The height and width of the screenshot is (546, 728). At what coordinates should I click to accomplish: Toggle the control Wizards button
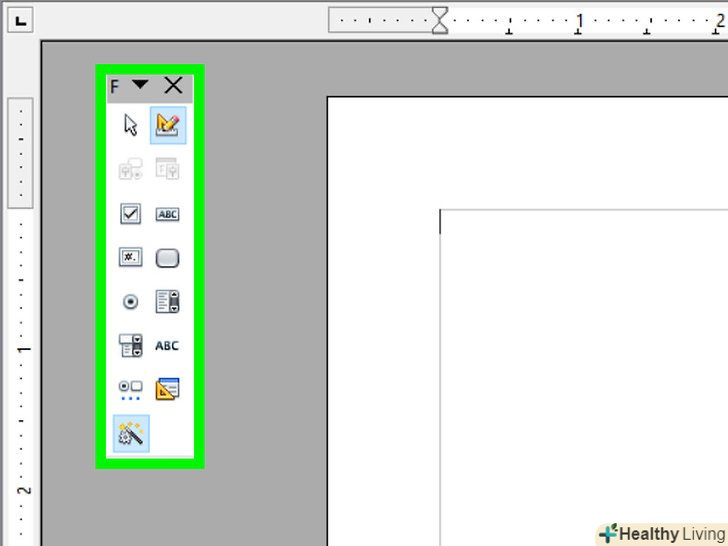(131, 433)
